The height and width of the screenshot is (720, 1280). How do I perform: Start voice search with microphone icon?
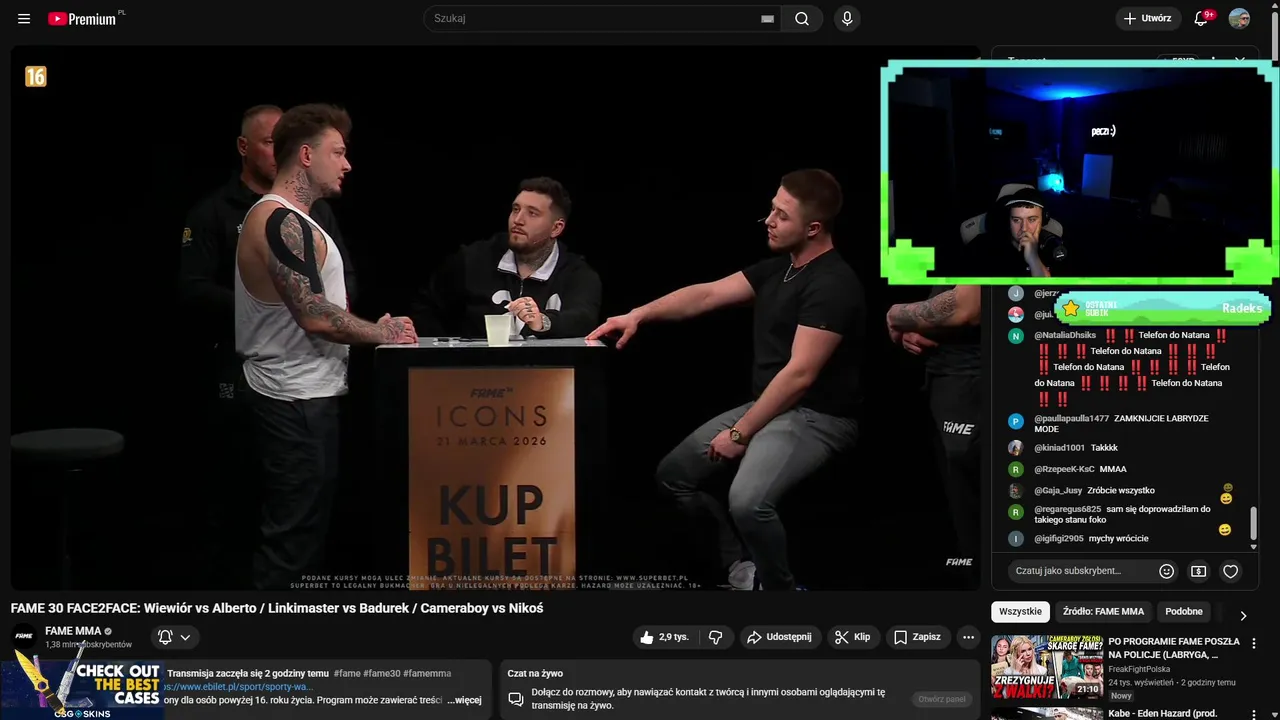pyautogui.click(x=847, y=18)
